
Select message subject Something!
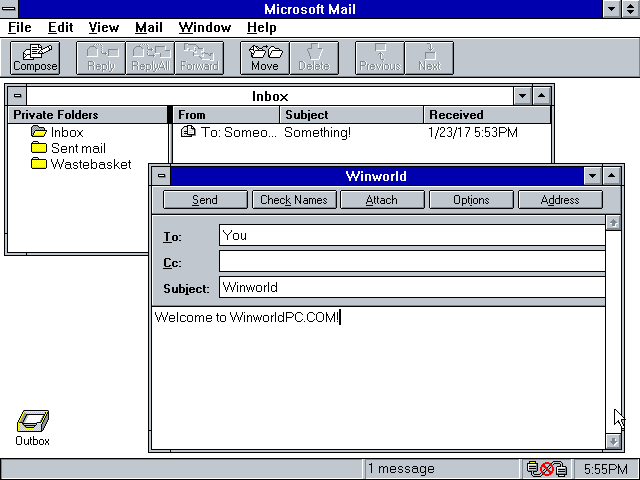317,132
